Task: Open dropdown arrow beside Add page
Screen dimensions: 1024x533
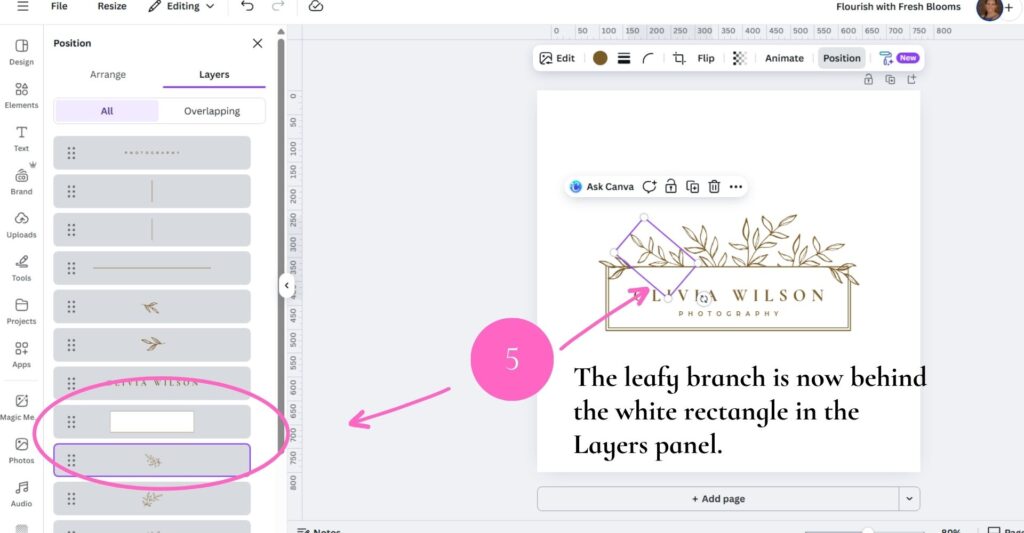Action: pos(909,498)
